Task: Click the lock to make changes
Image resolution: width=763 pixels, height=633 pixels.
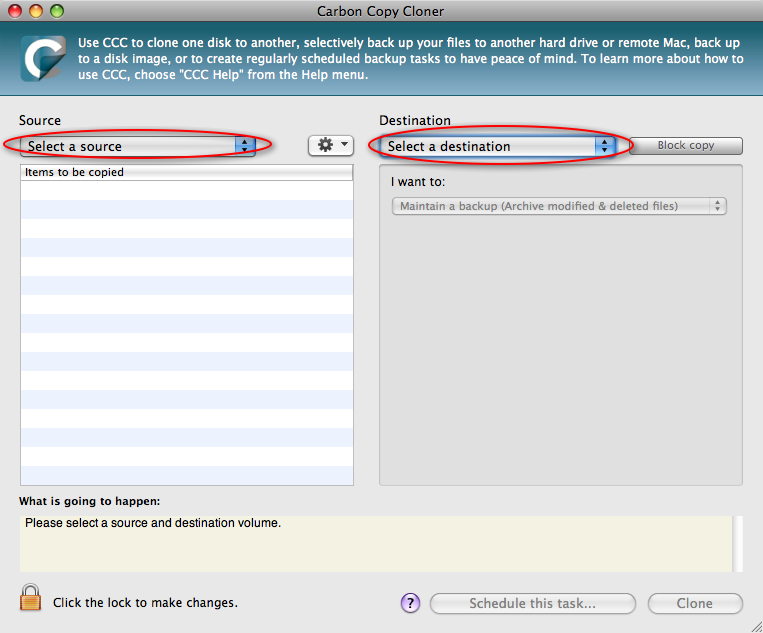Action: pos(30,597)
